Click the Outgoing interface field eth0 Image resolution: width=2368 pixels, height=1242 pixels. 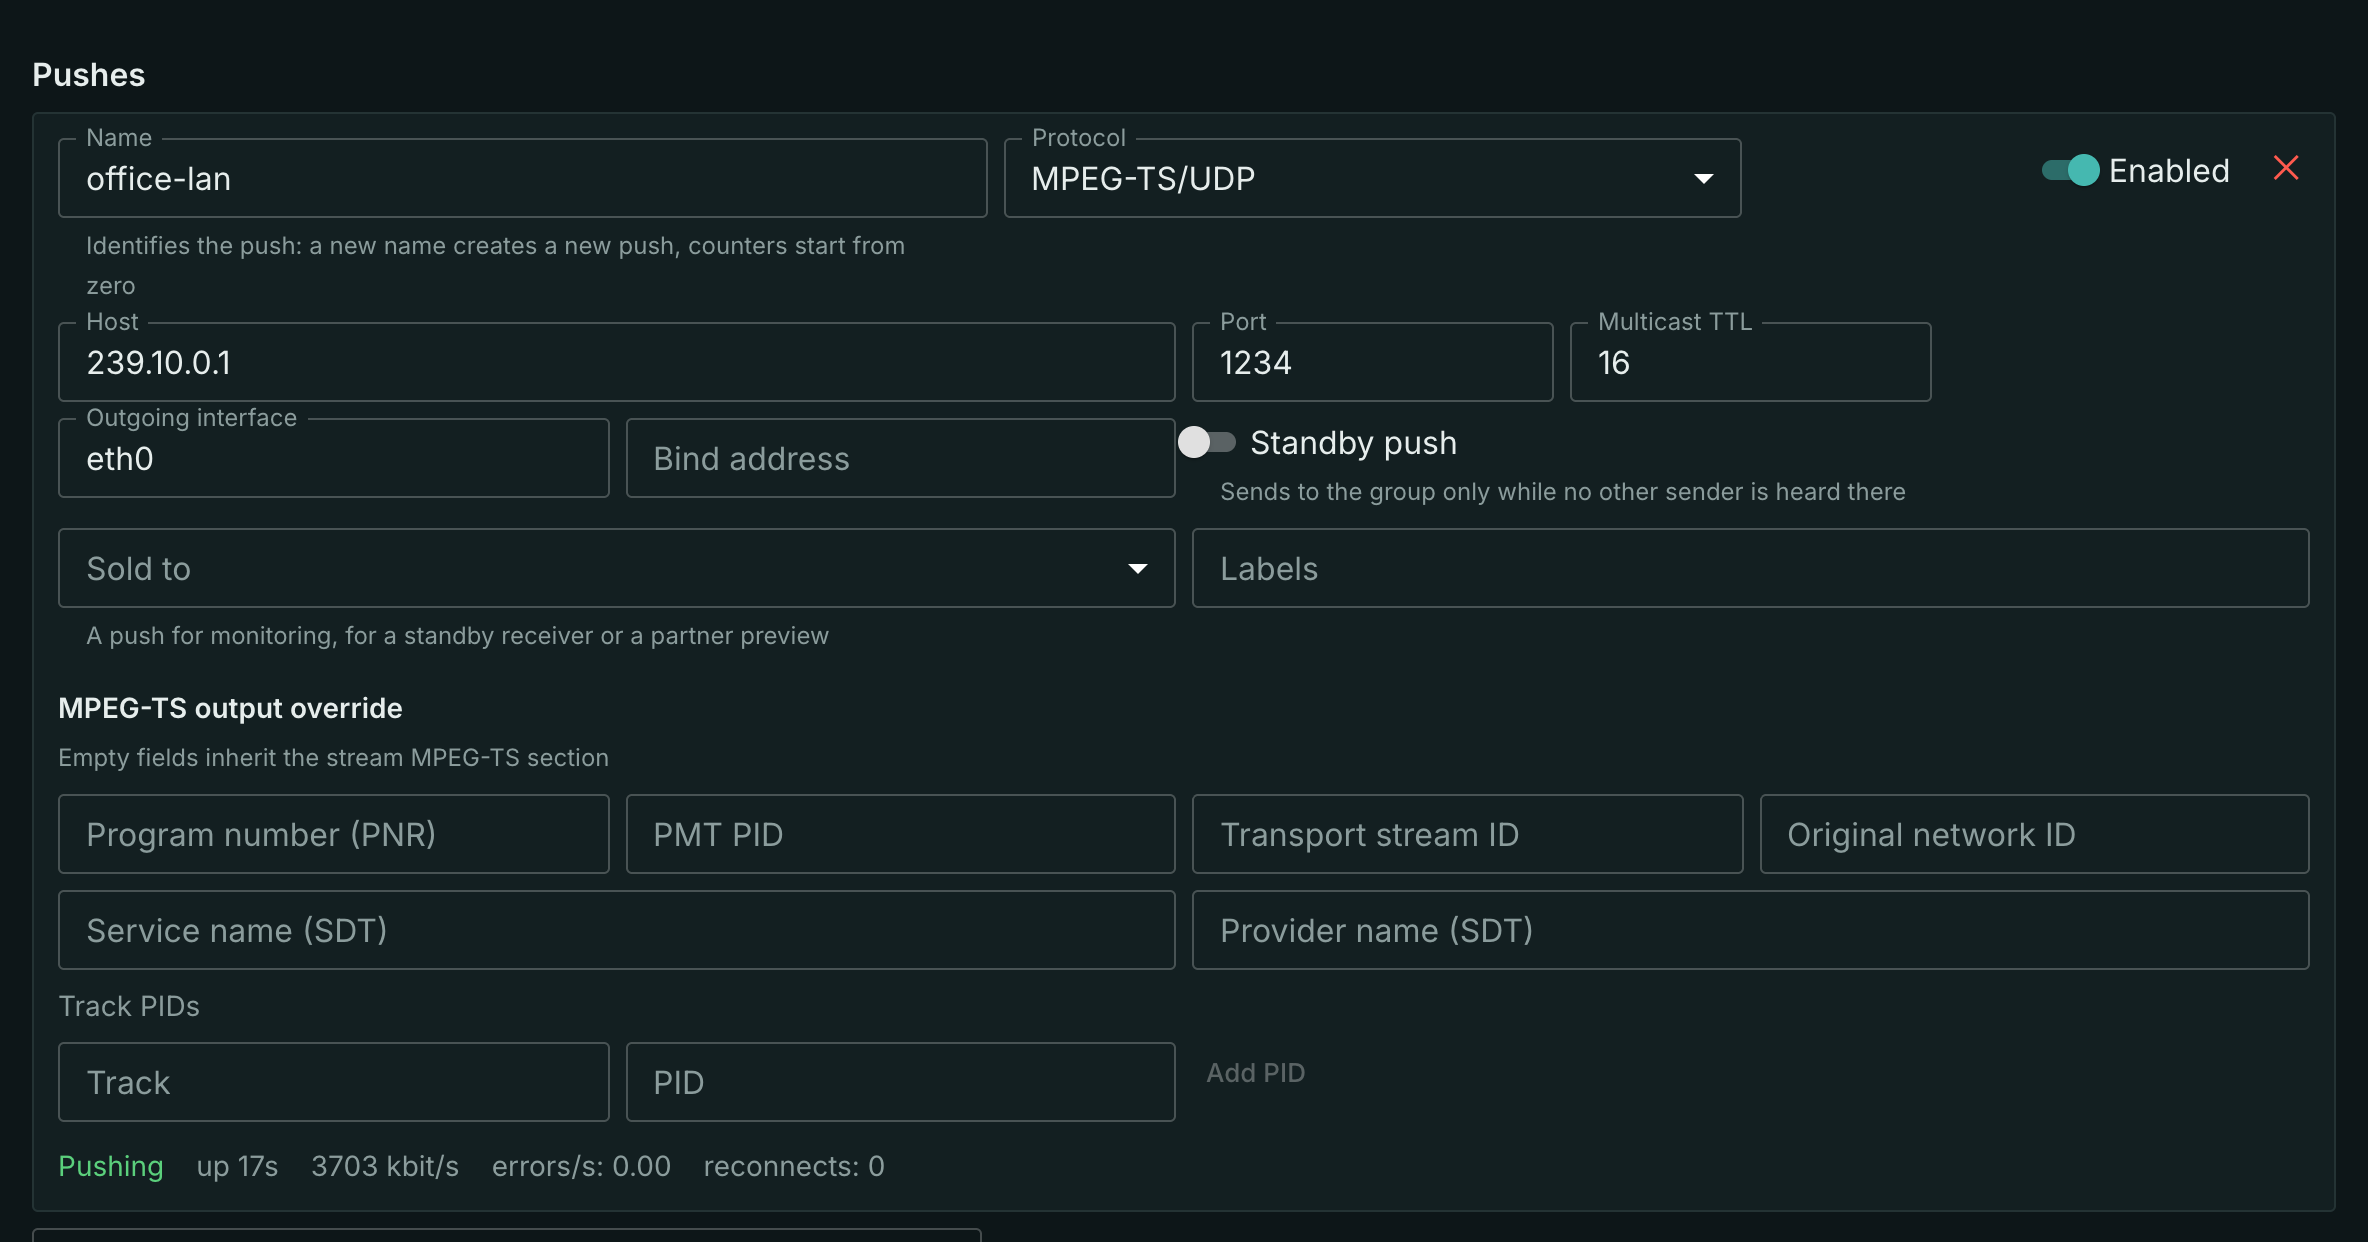pos(334,458)
